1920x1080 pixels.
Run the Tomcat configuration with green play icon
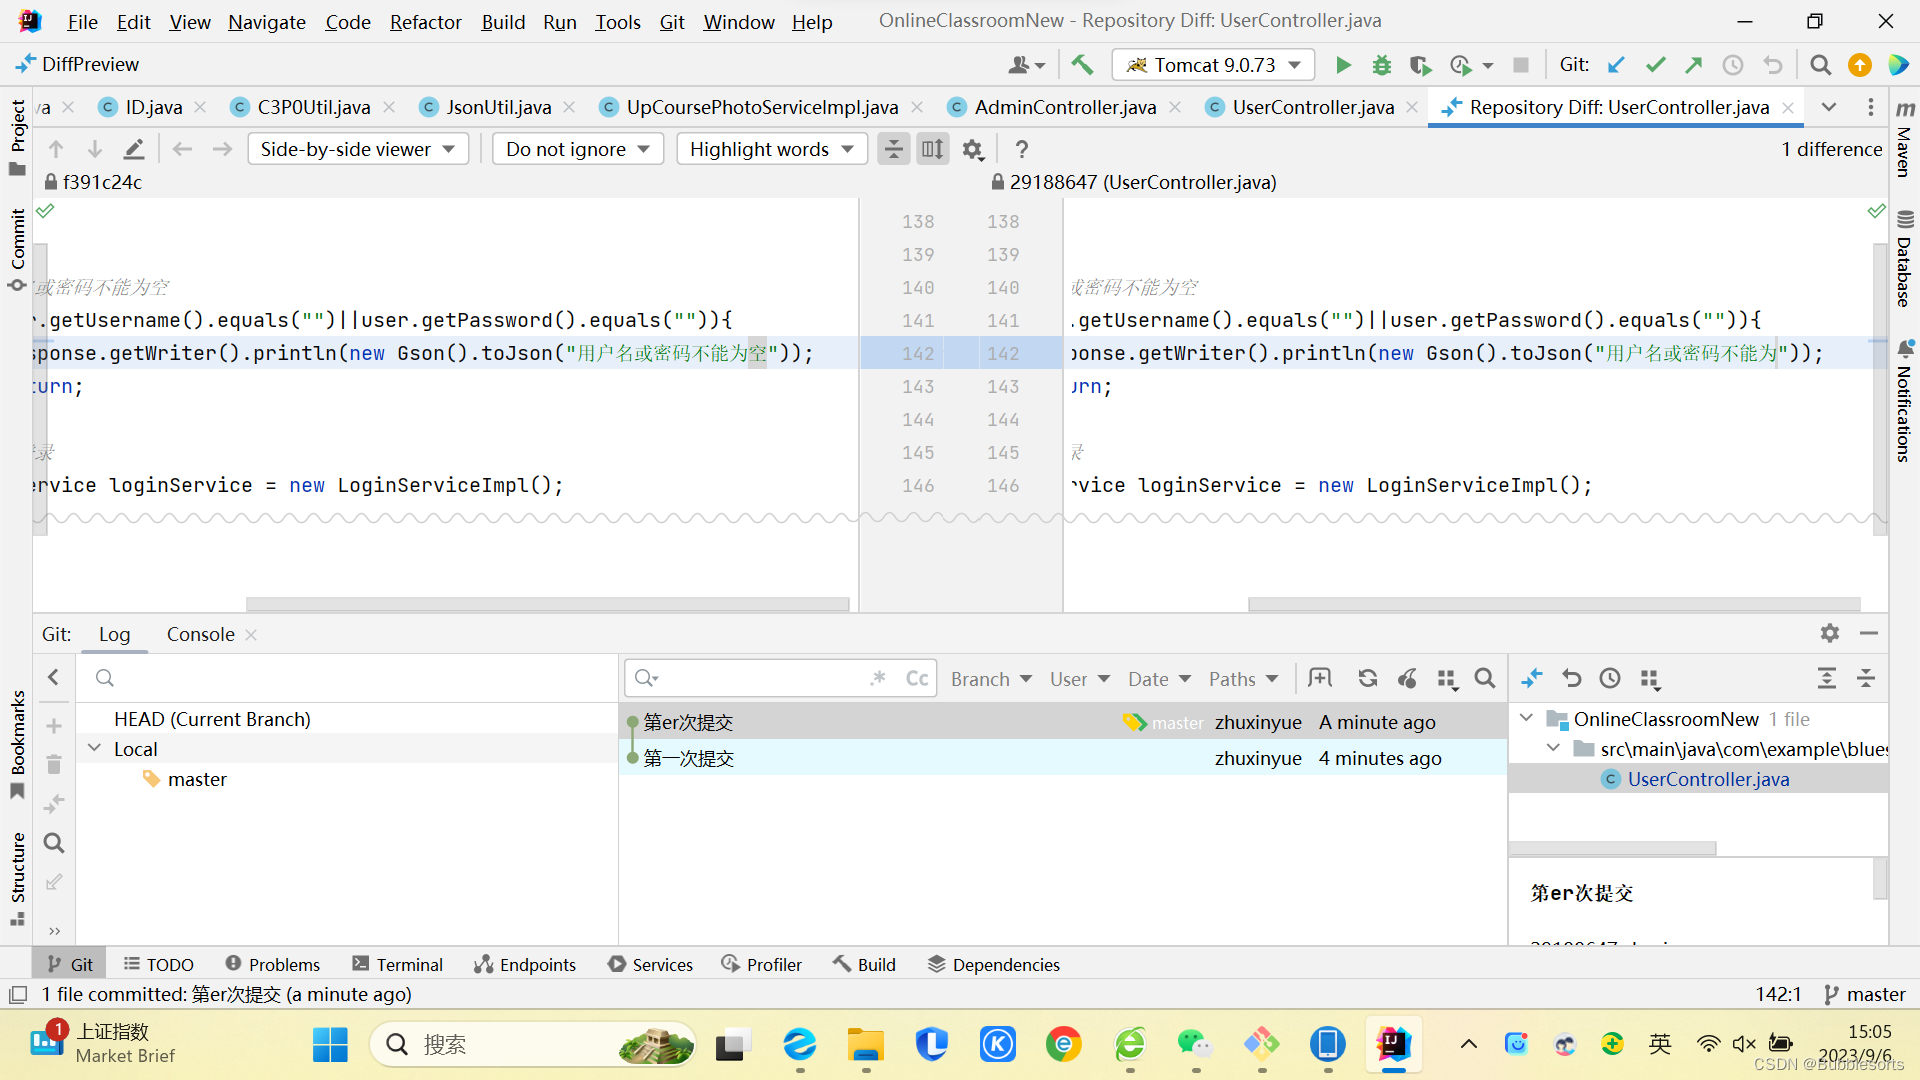(1343, 65)
